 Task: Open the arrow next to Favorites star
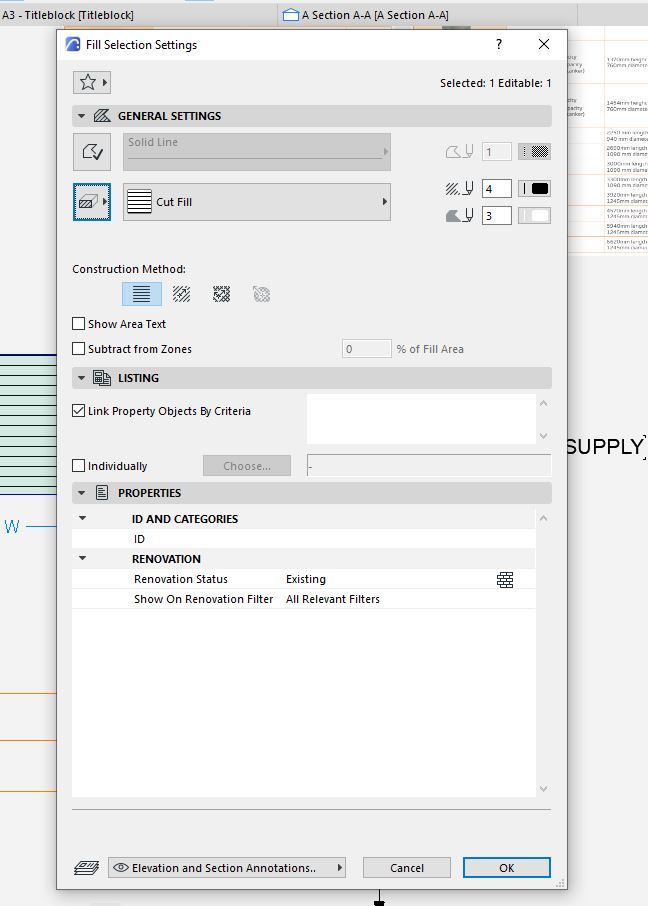[105, 83]
